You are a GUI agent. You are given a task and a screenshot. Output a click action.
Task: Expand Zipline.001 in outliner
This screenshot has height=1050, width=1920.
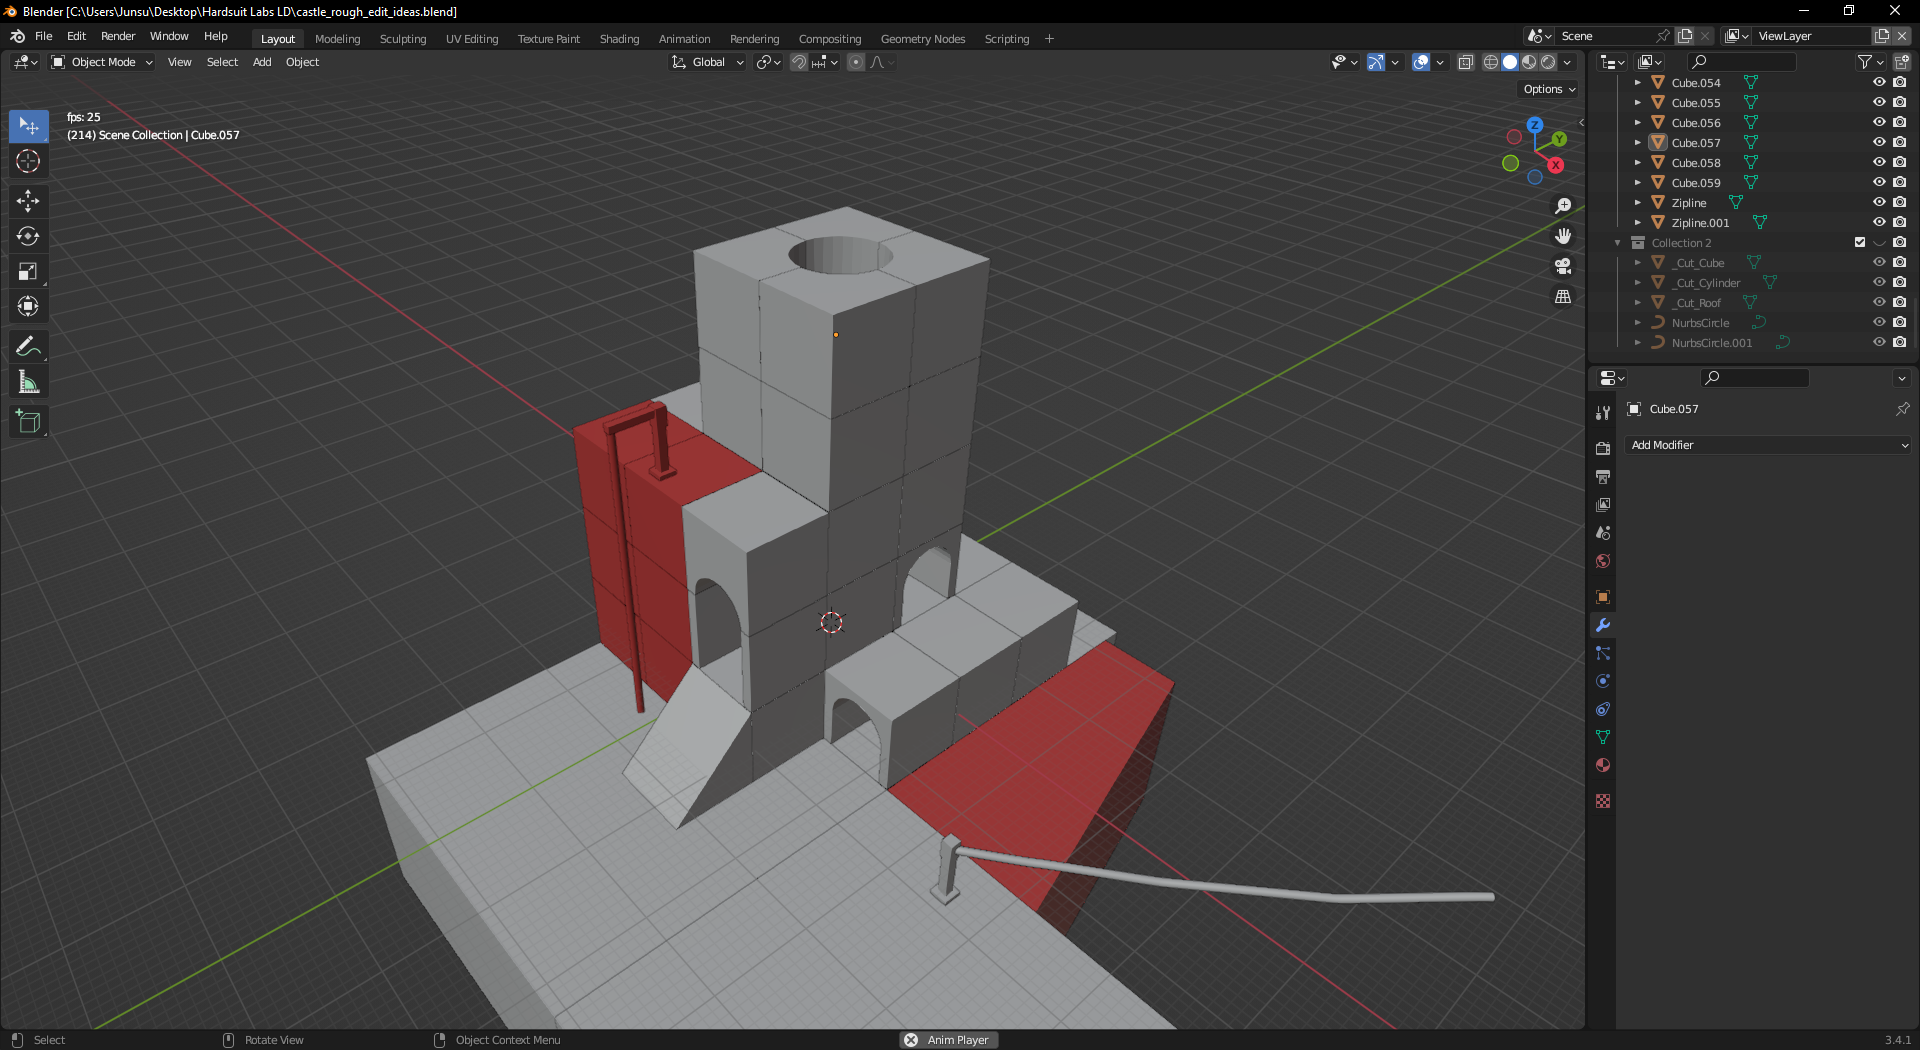(1638, 223)
